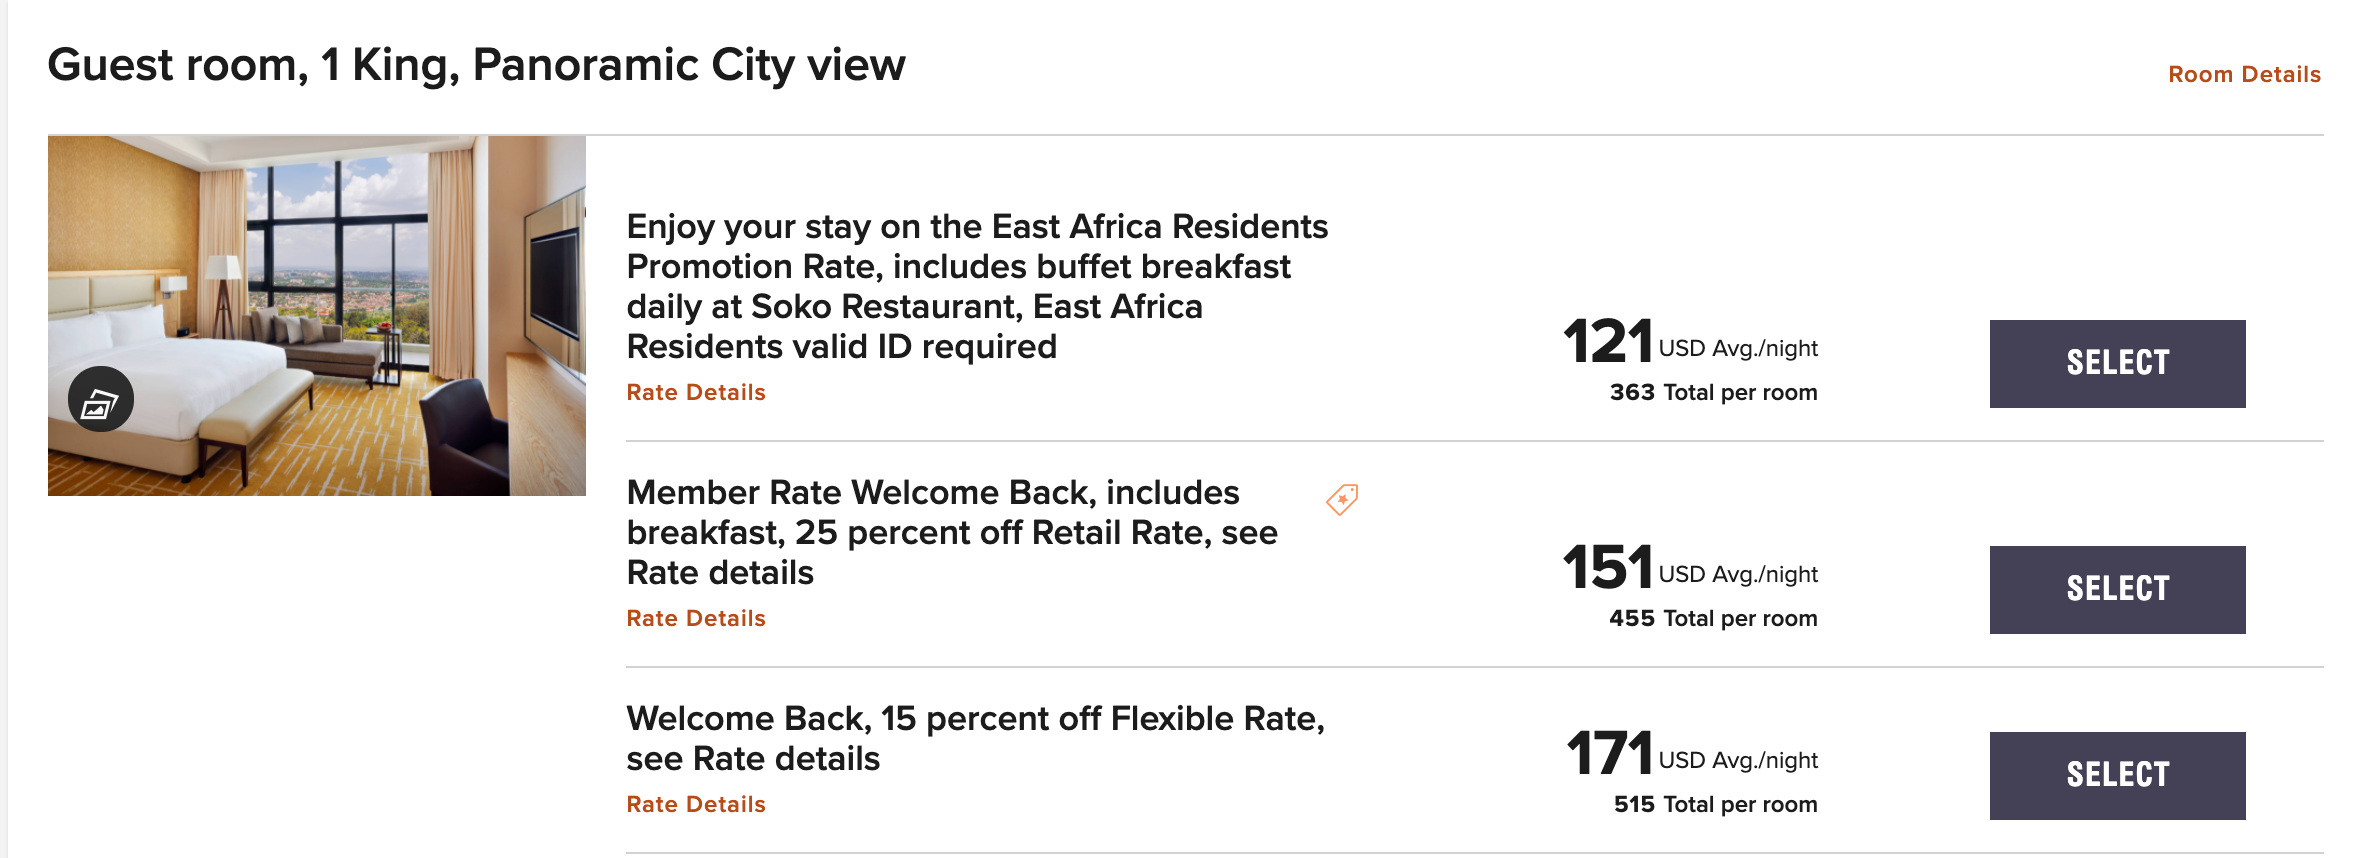Select the 151 USD Member Rate
The width and height of the screenshot is (2362, 858).
coord(2117,590)
